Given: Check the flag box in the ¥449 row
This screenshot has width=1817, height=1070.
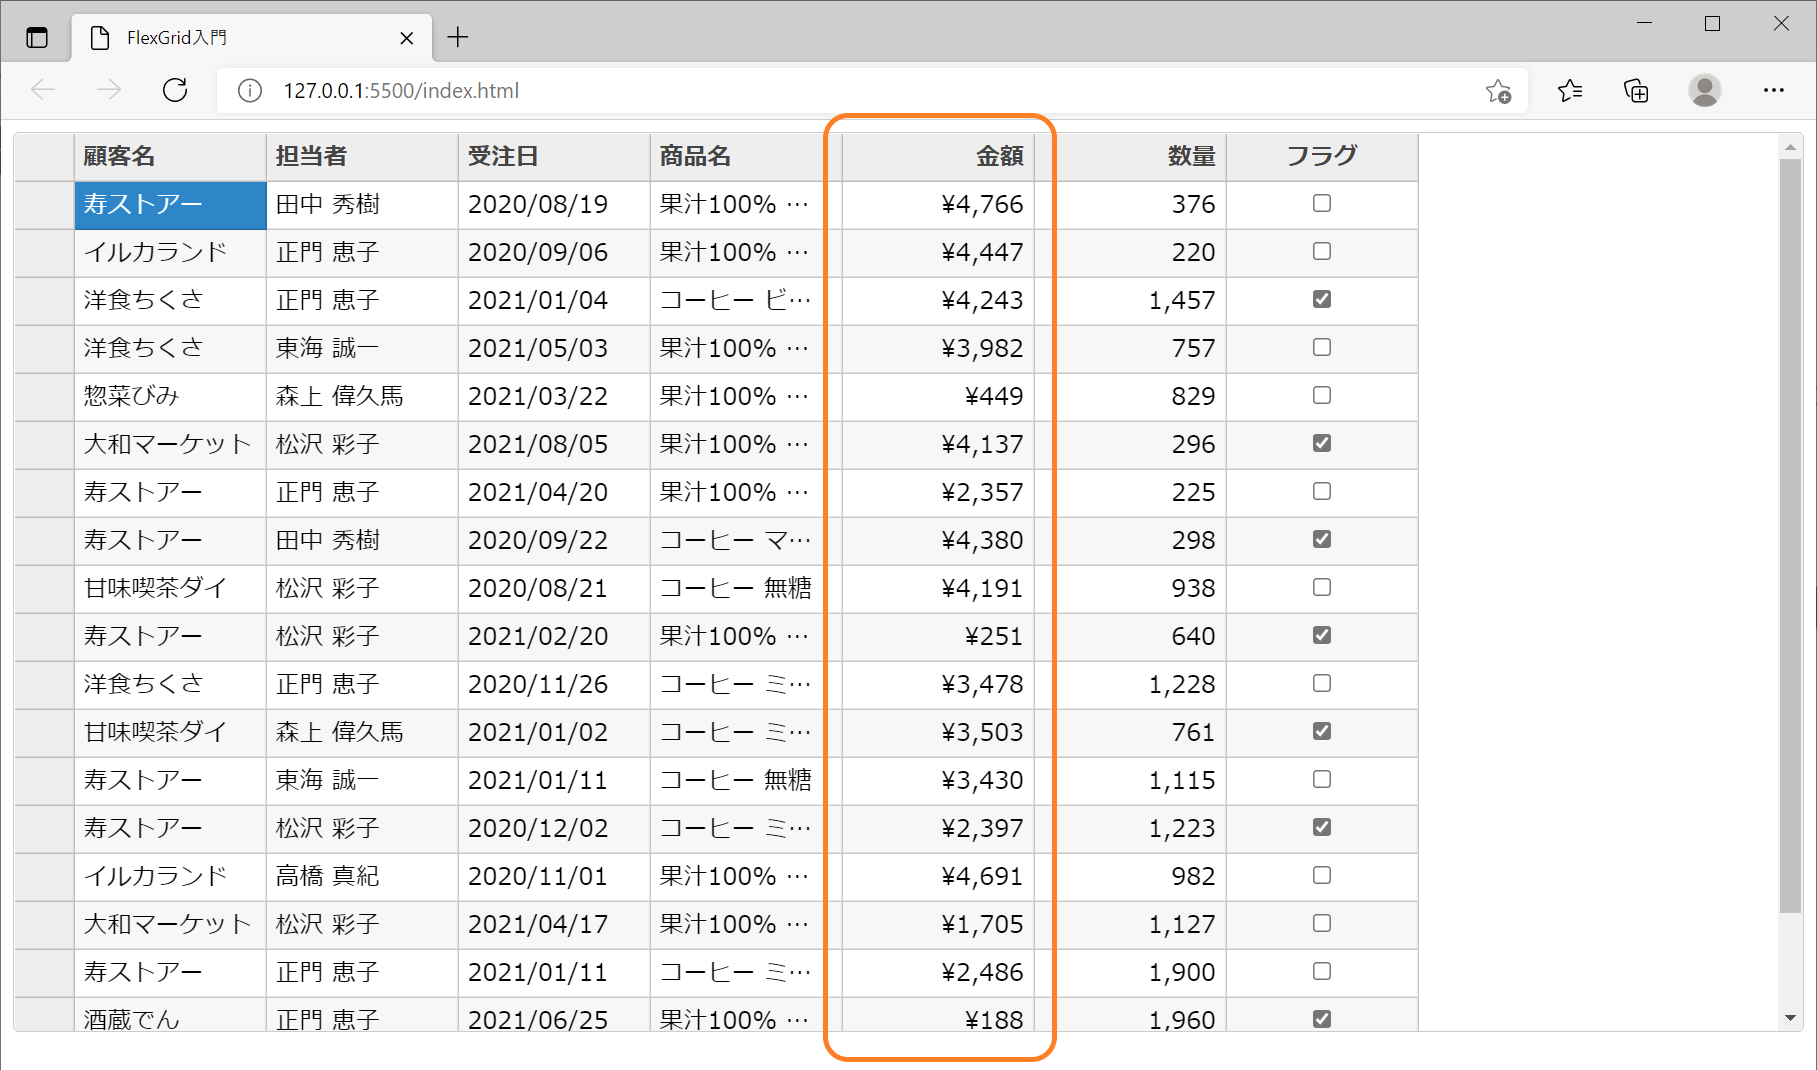Looking at the screenshot, I should pos(1322,396).
